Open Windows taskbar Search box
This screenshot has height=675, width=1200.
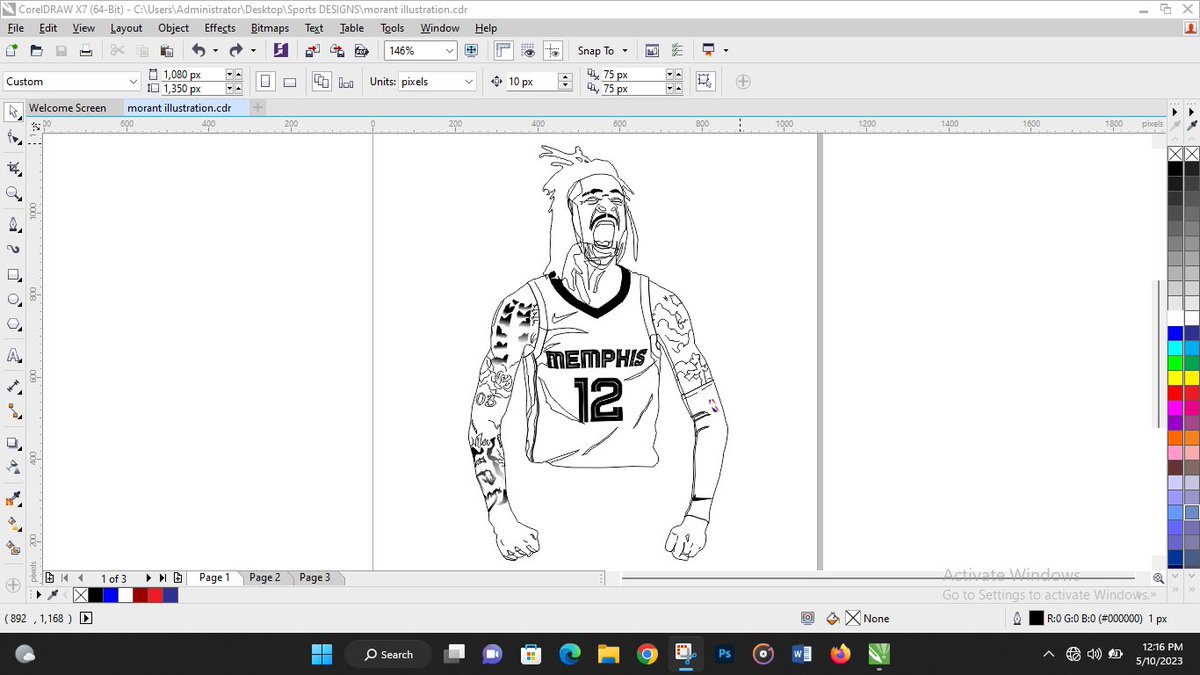pos(388,654)
